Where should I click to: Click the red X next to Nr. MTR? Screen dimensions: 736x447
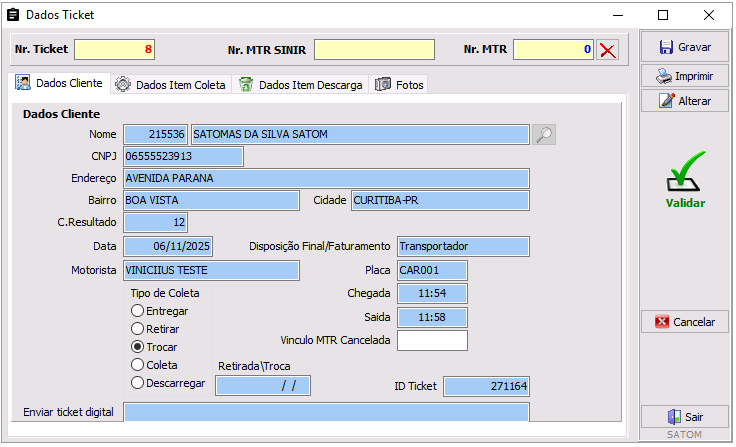(x=607, y=50)
